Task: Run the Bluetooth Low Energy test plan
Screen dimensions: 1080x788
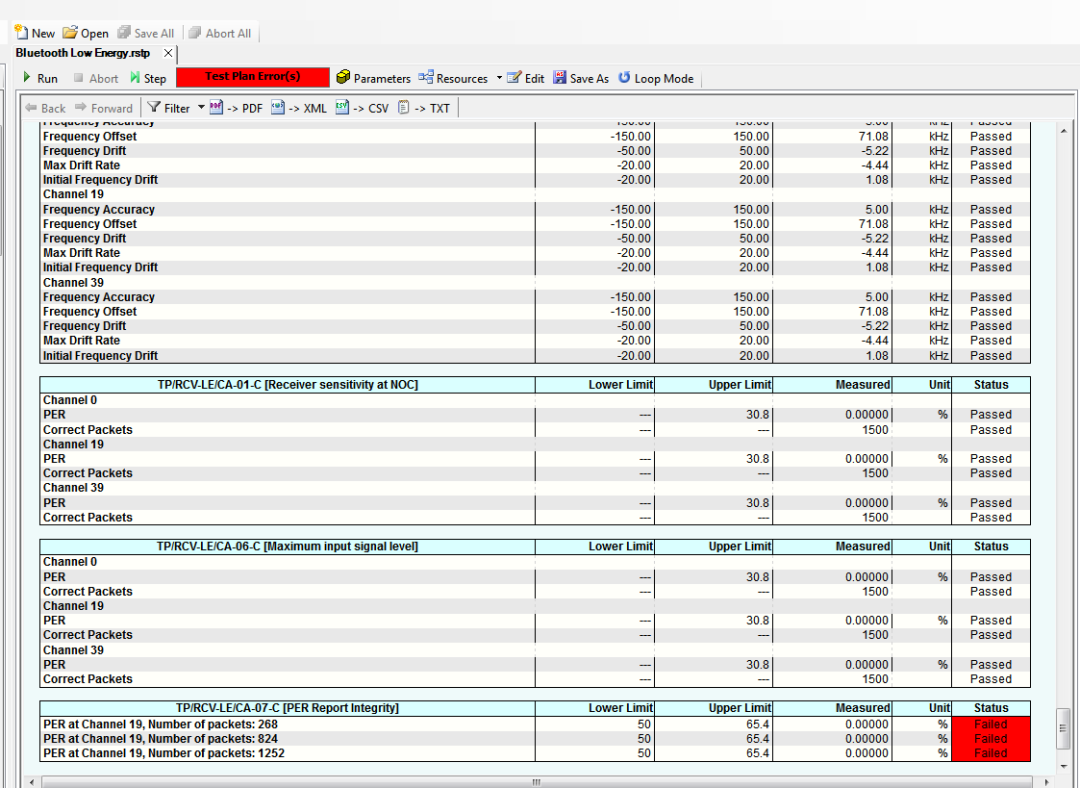Action: tap(40, 78)
